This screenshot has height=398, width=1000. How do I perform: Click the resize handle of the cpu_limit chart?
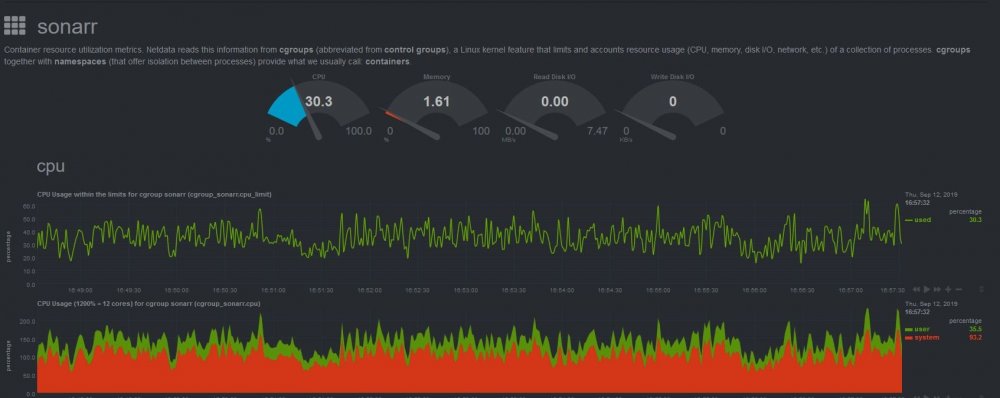click(981, 290)
